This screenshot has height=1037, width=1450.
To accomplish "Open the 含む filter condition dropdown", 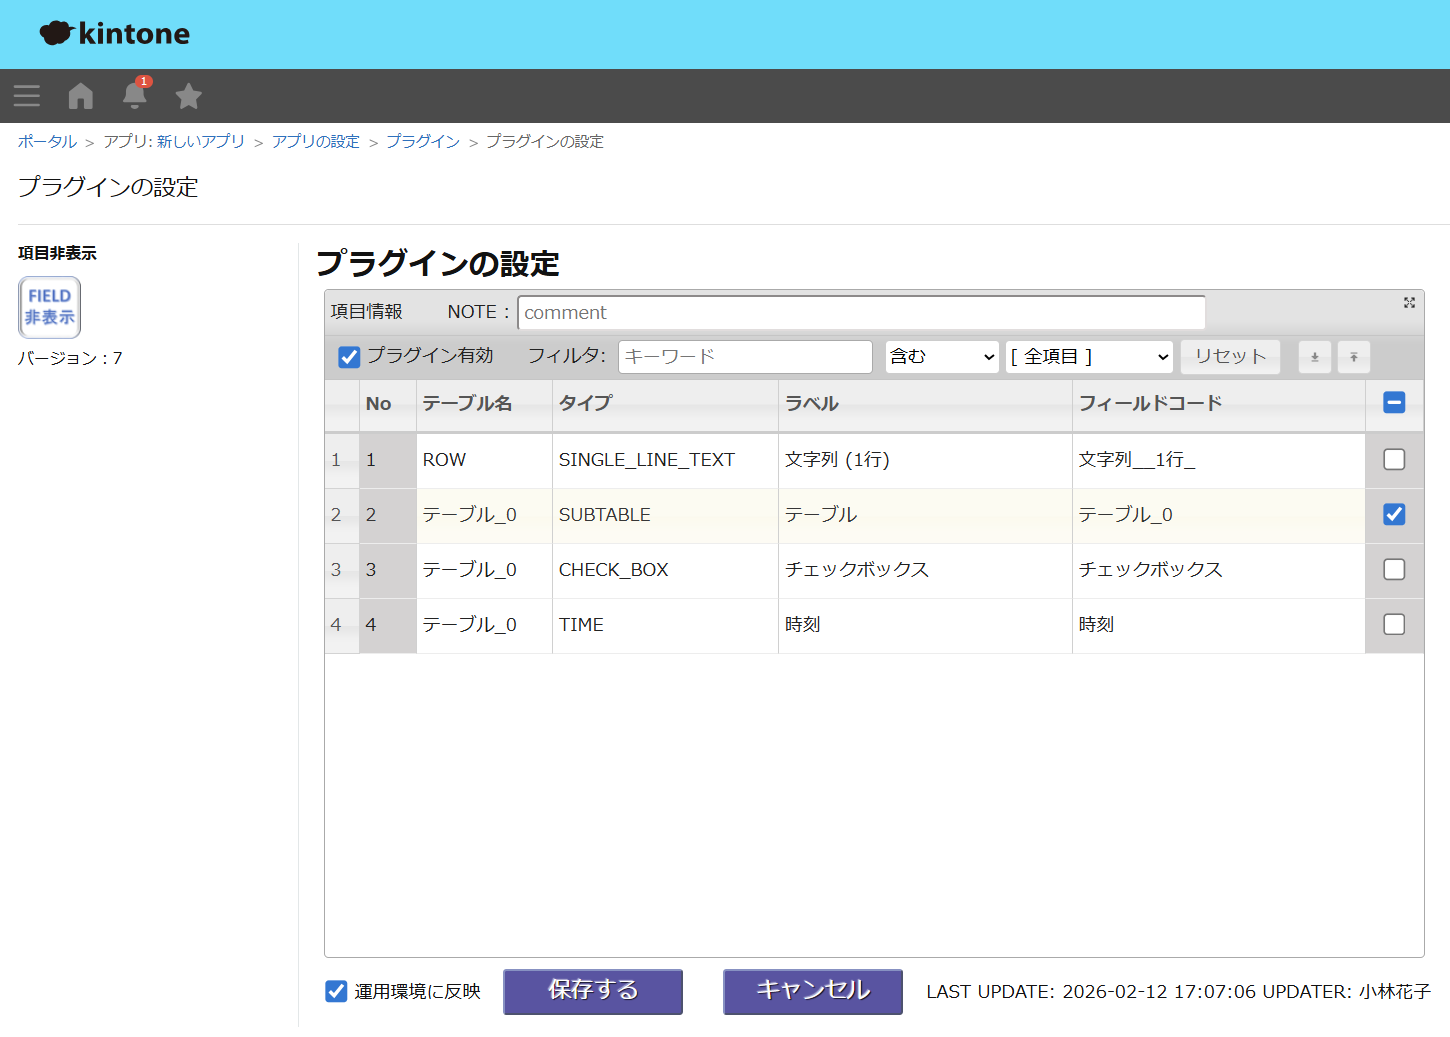I will 941,357.
